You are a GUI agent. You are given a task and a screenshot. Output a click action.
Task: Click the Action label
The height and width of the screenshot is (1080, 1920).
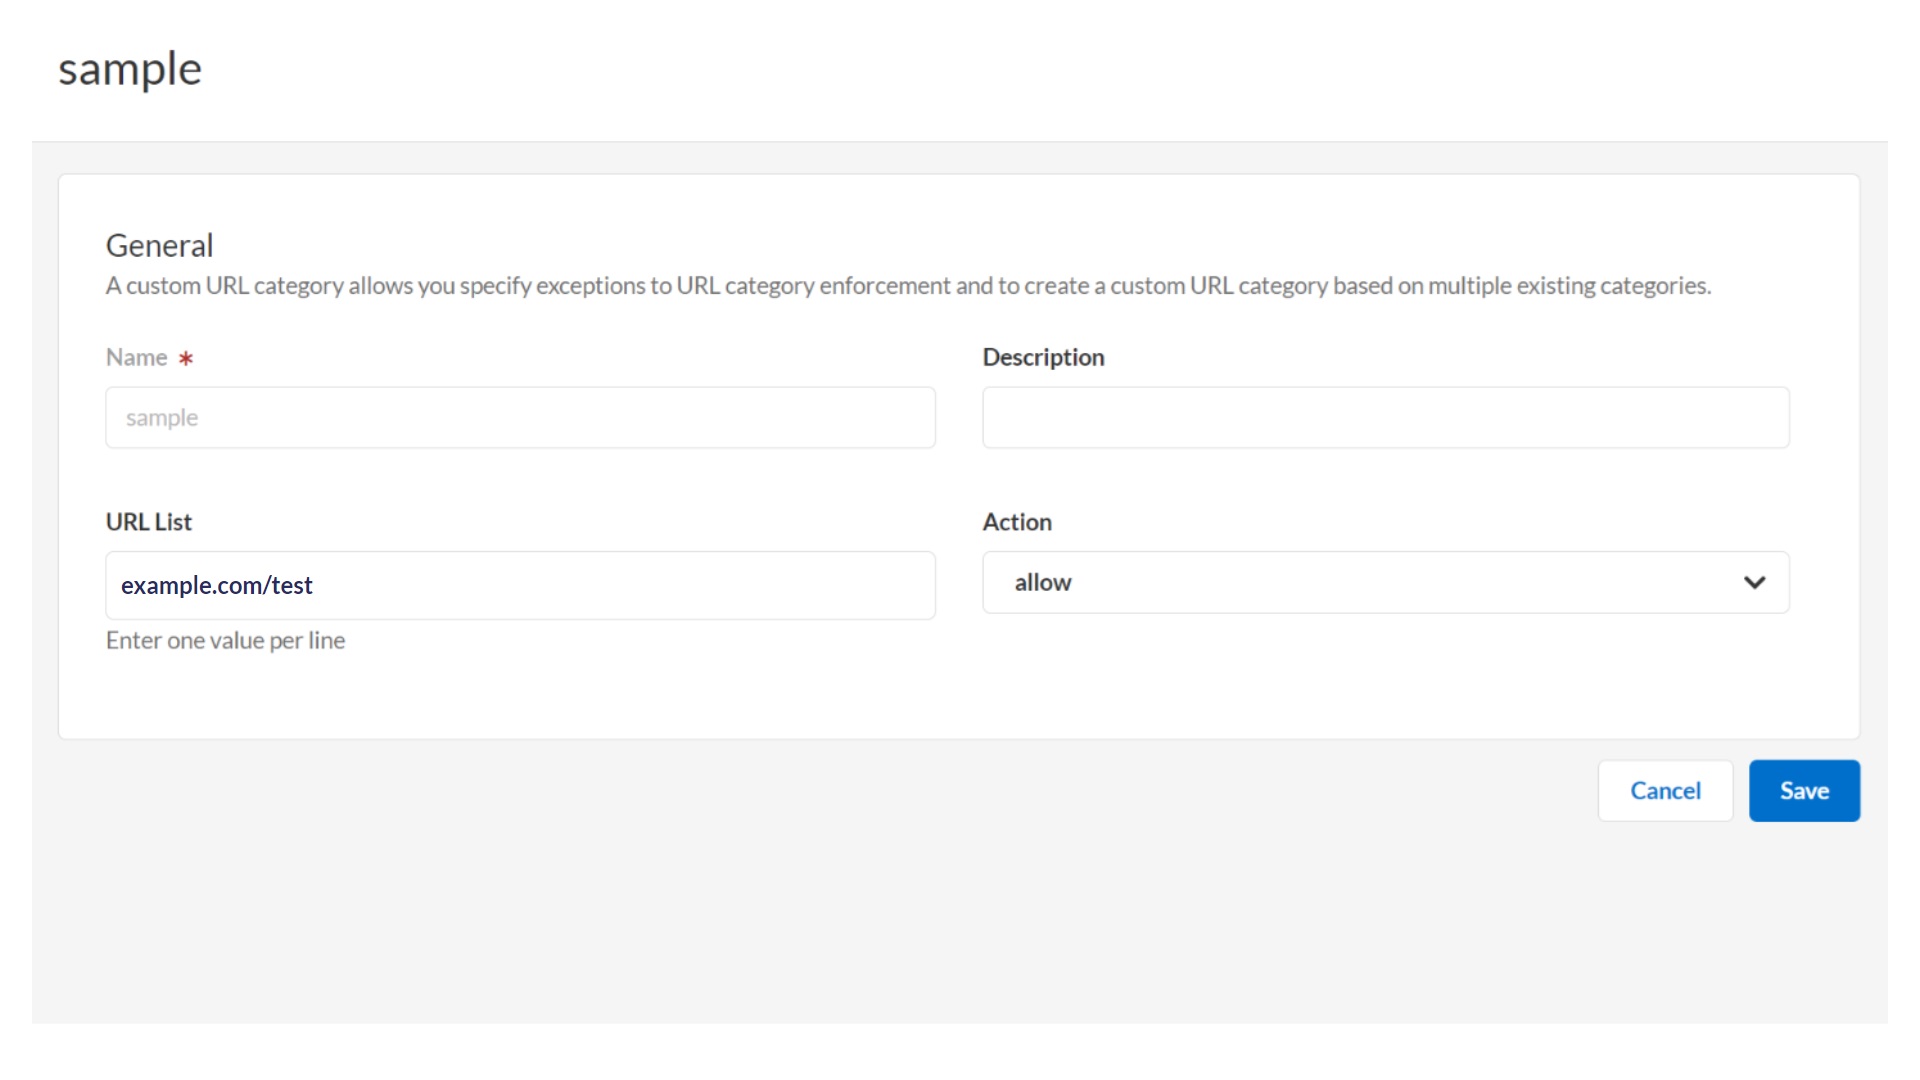coord(1016,521)
